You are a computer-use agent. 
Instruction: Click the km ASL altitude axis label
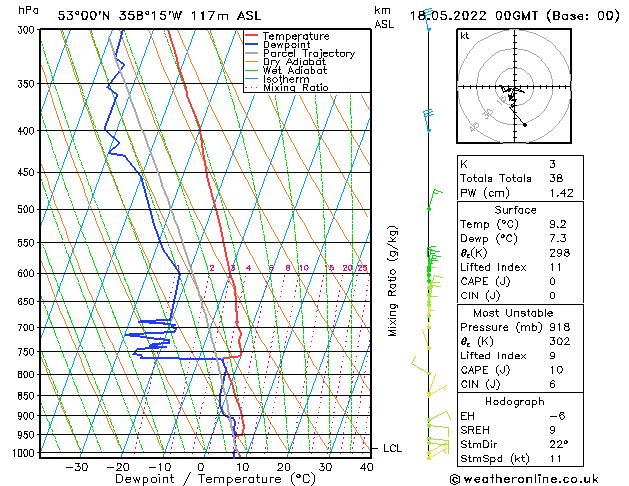pyautogui.click(x=384, y=17)
